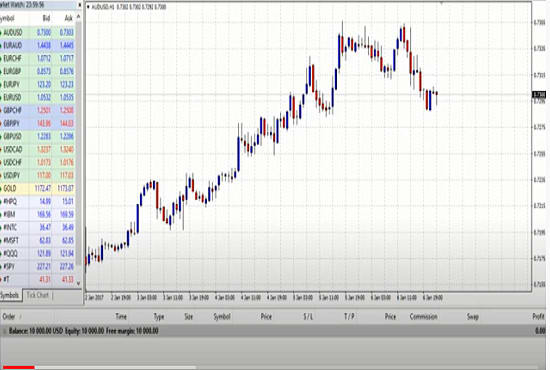The image size is (550, 370).
Task: Select the #T stock row
Action: click(38, 280)
